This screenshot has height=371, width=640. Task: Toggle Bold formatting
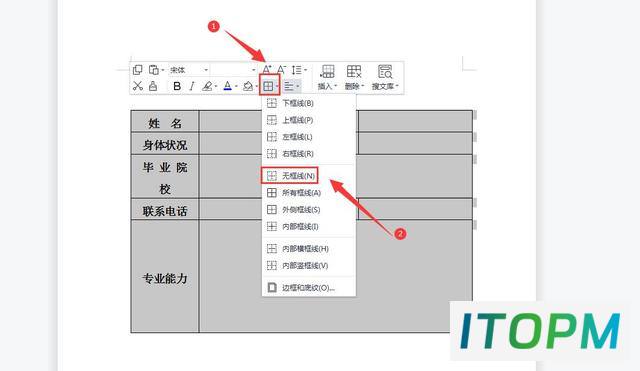pos(177,86)
